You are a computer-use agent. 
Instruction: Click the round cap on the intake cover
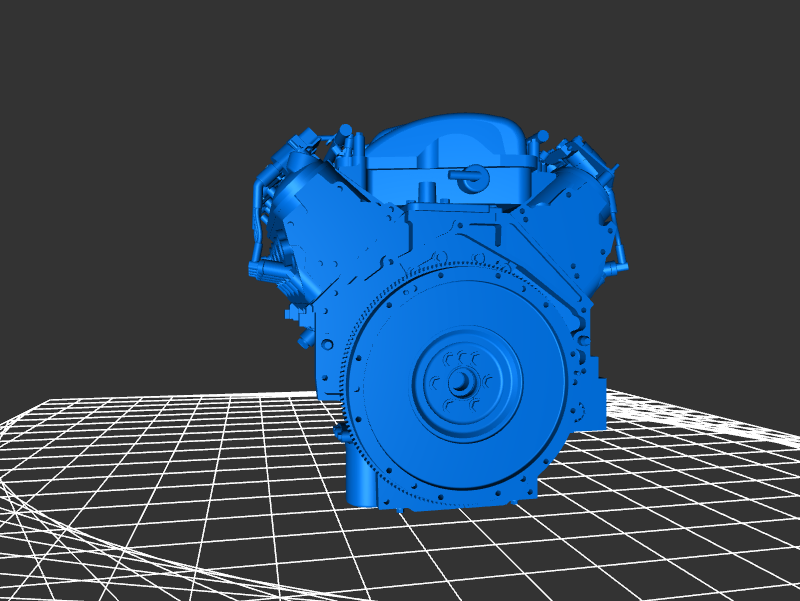[469, 177]
